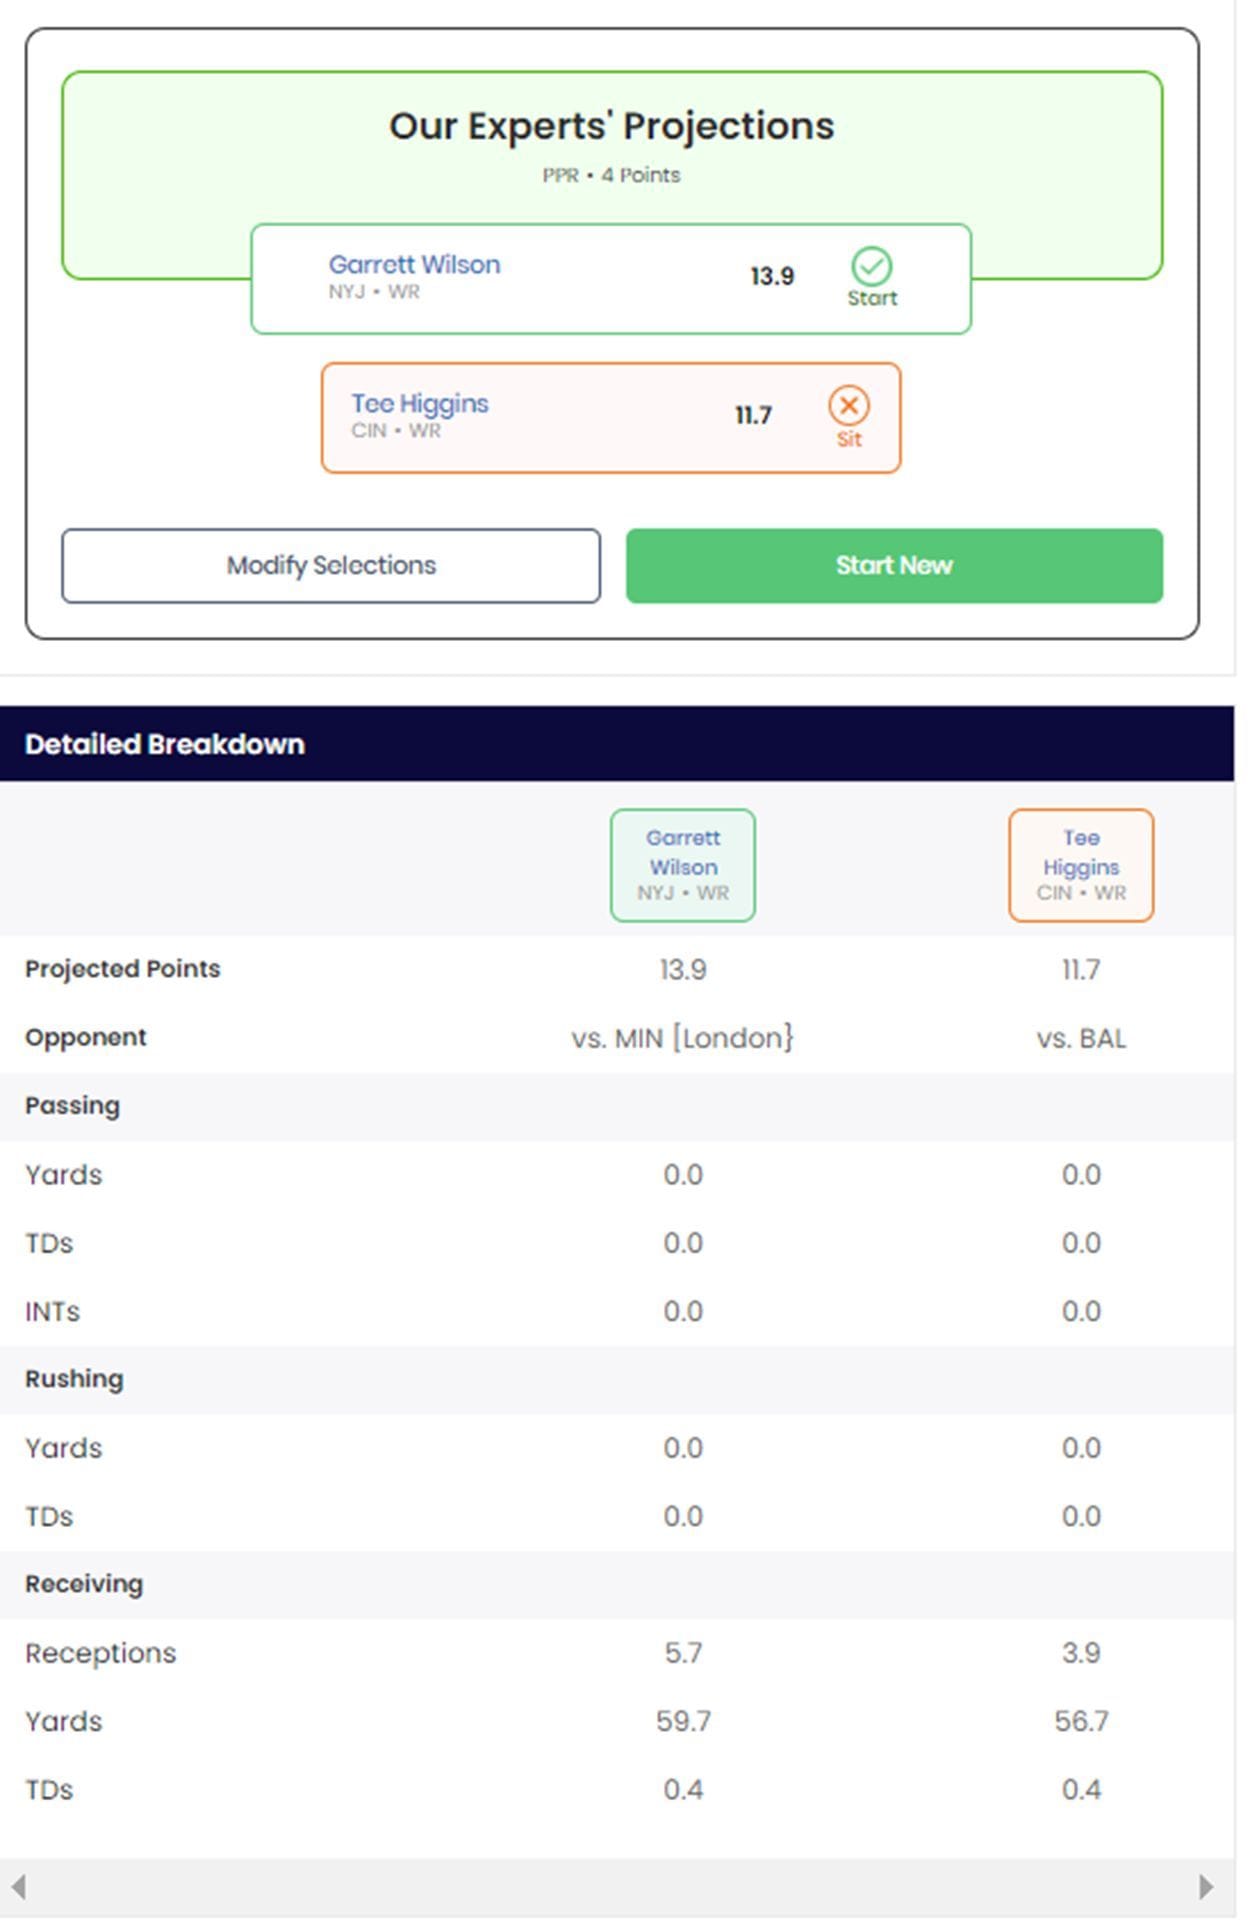1250x1920 pixels.
Task: Click the Rushing section row
Action: point(616,1379)
